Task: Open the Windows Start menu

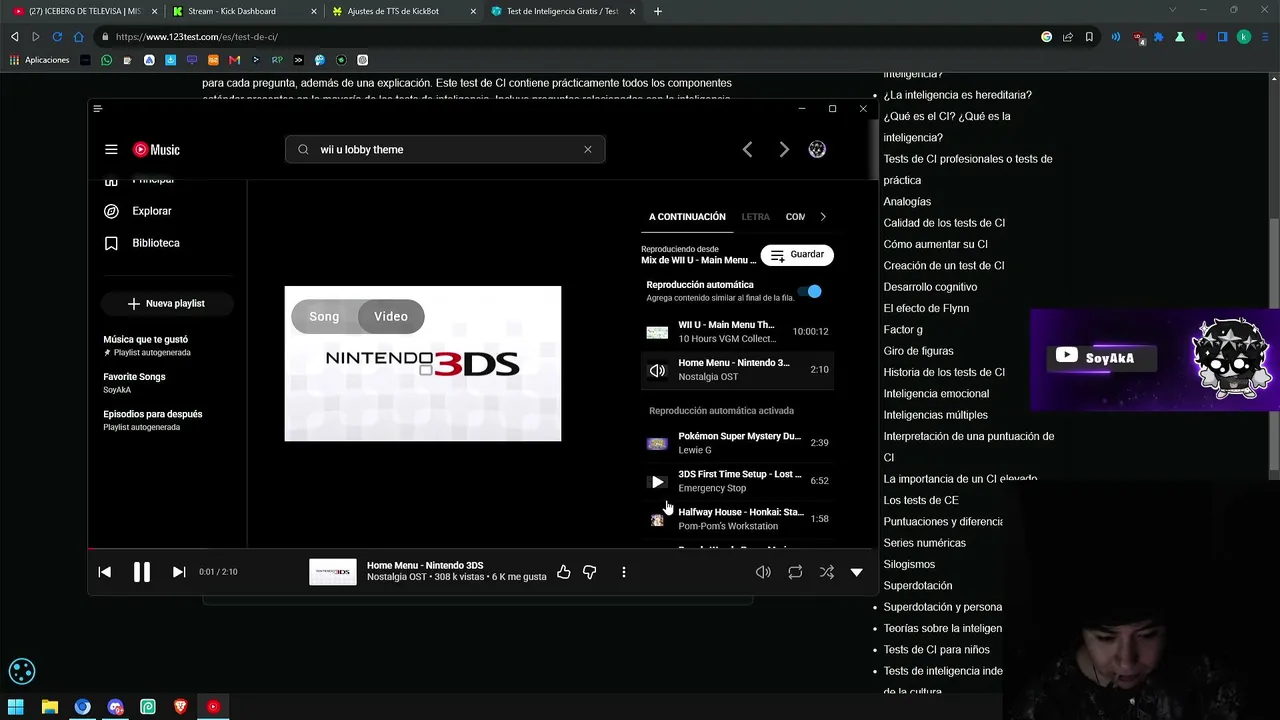Action: (16, 707)
